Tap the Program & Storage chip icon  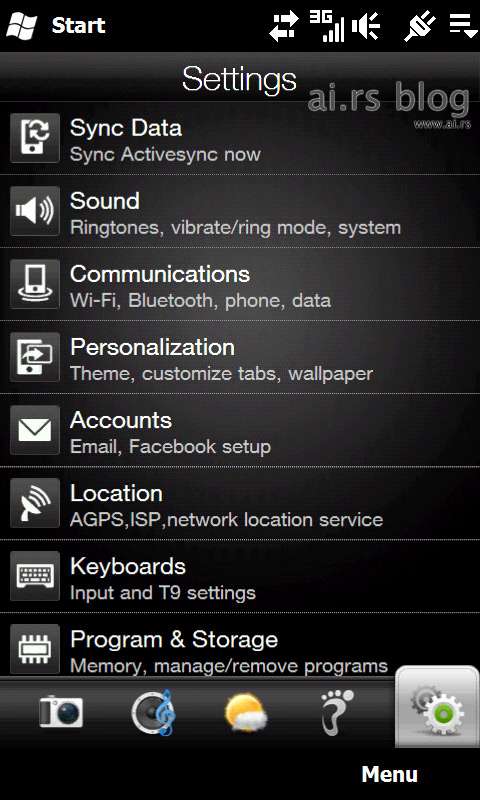pyautogui.click(x=35, y=648)
